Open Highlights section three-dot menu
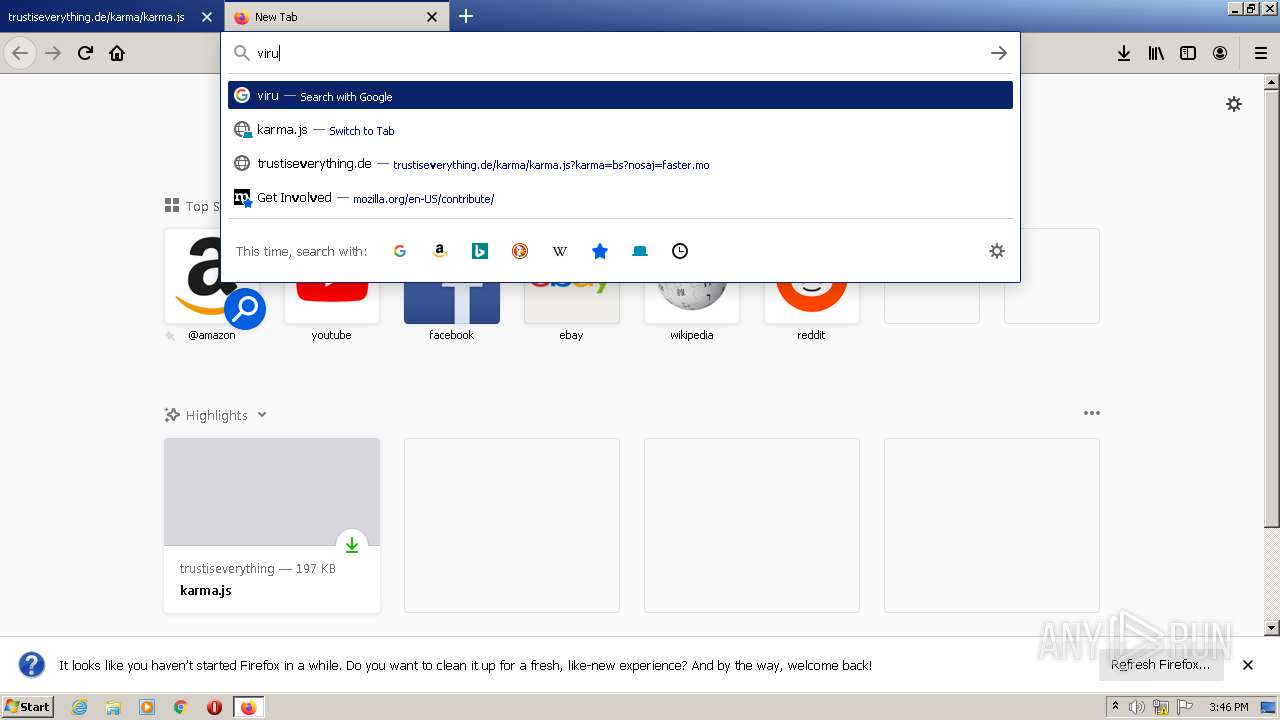The height and width of the screenshot is (720, 1280). [x=1091, y=413]
